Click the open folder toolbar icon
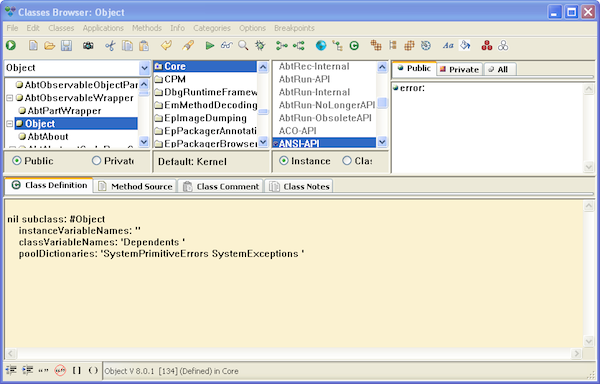Viewport: 600px width, 384px height. pyautogui.click(x=49, y=46)
